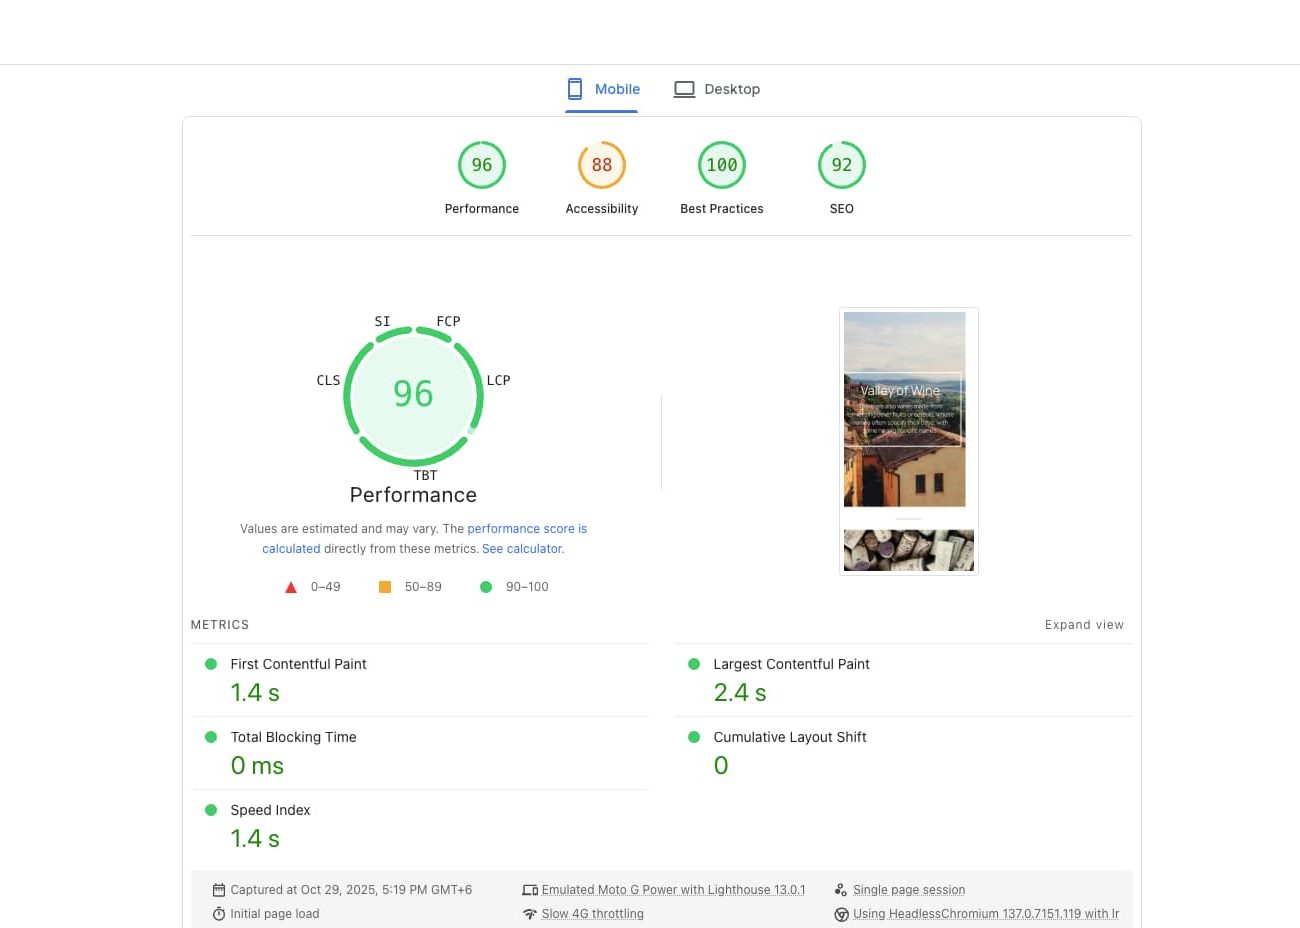The height and width of the screenshot is (928, 1300).
Task: Click the See calculator link
Action: point(522,548)
